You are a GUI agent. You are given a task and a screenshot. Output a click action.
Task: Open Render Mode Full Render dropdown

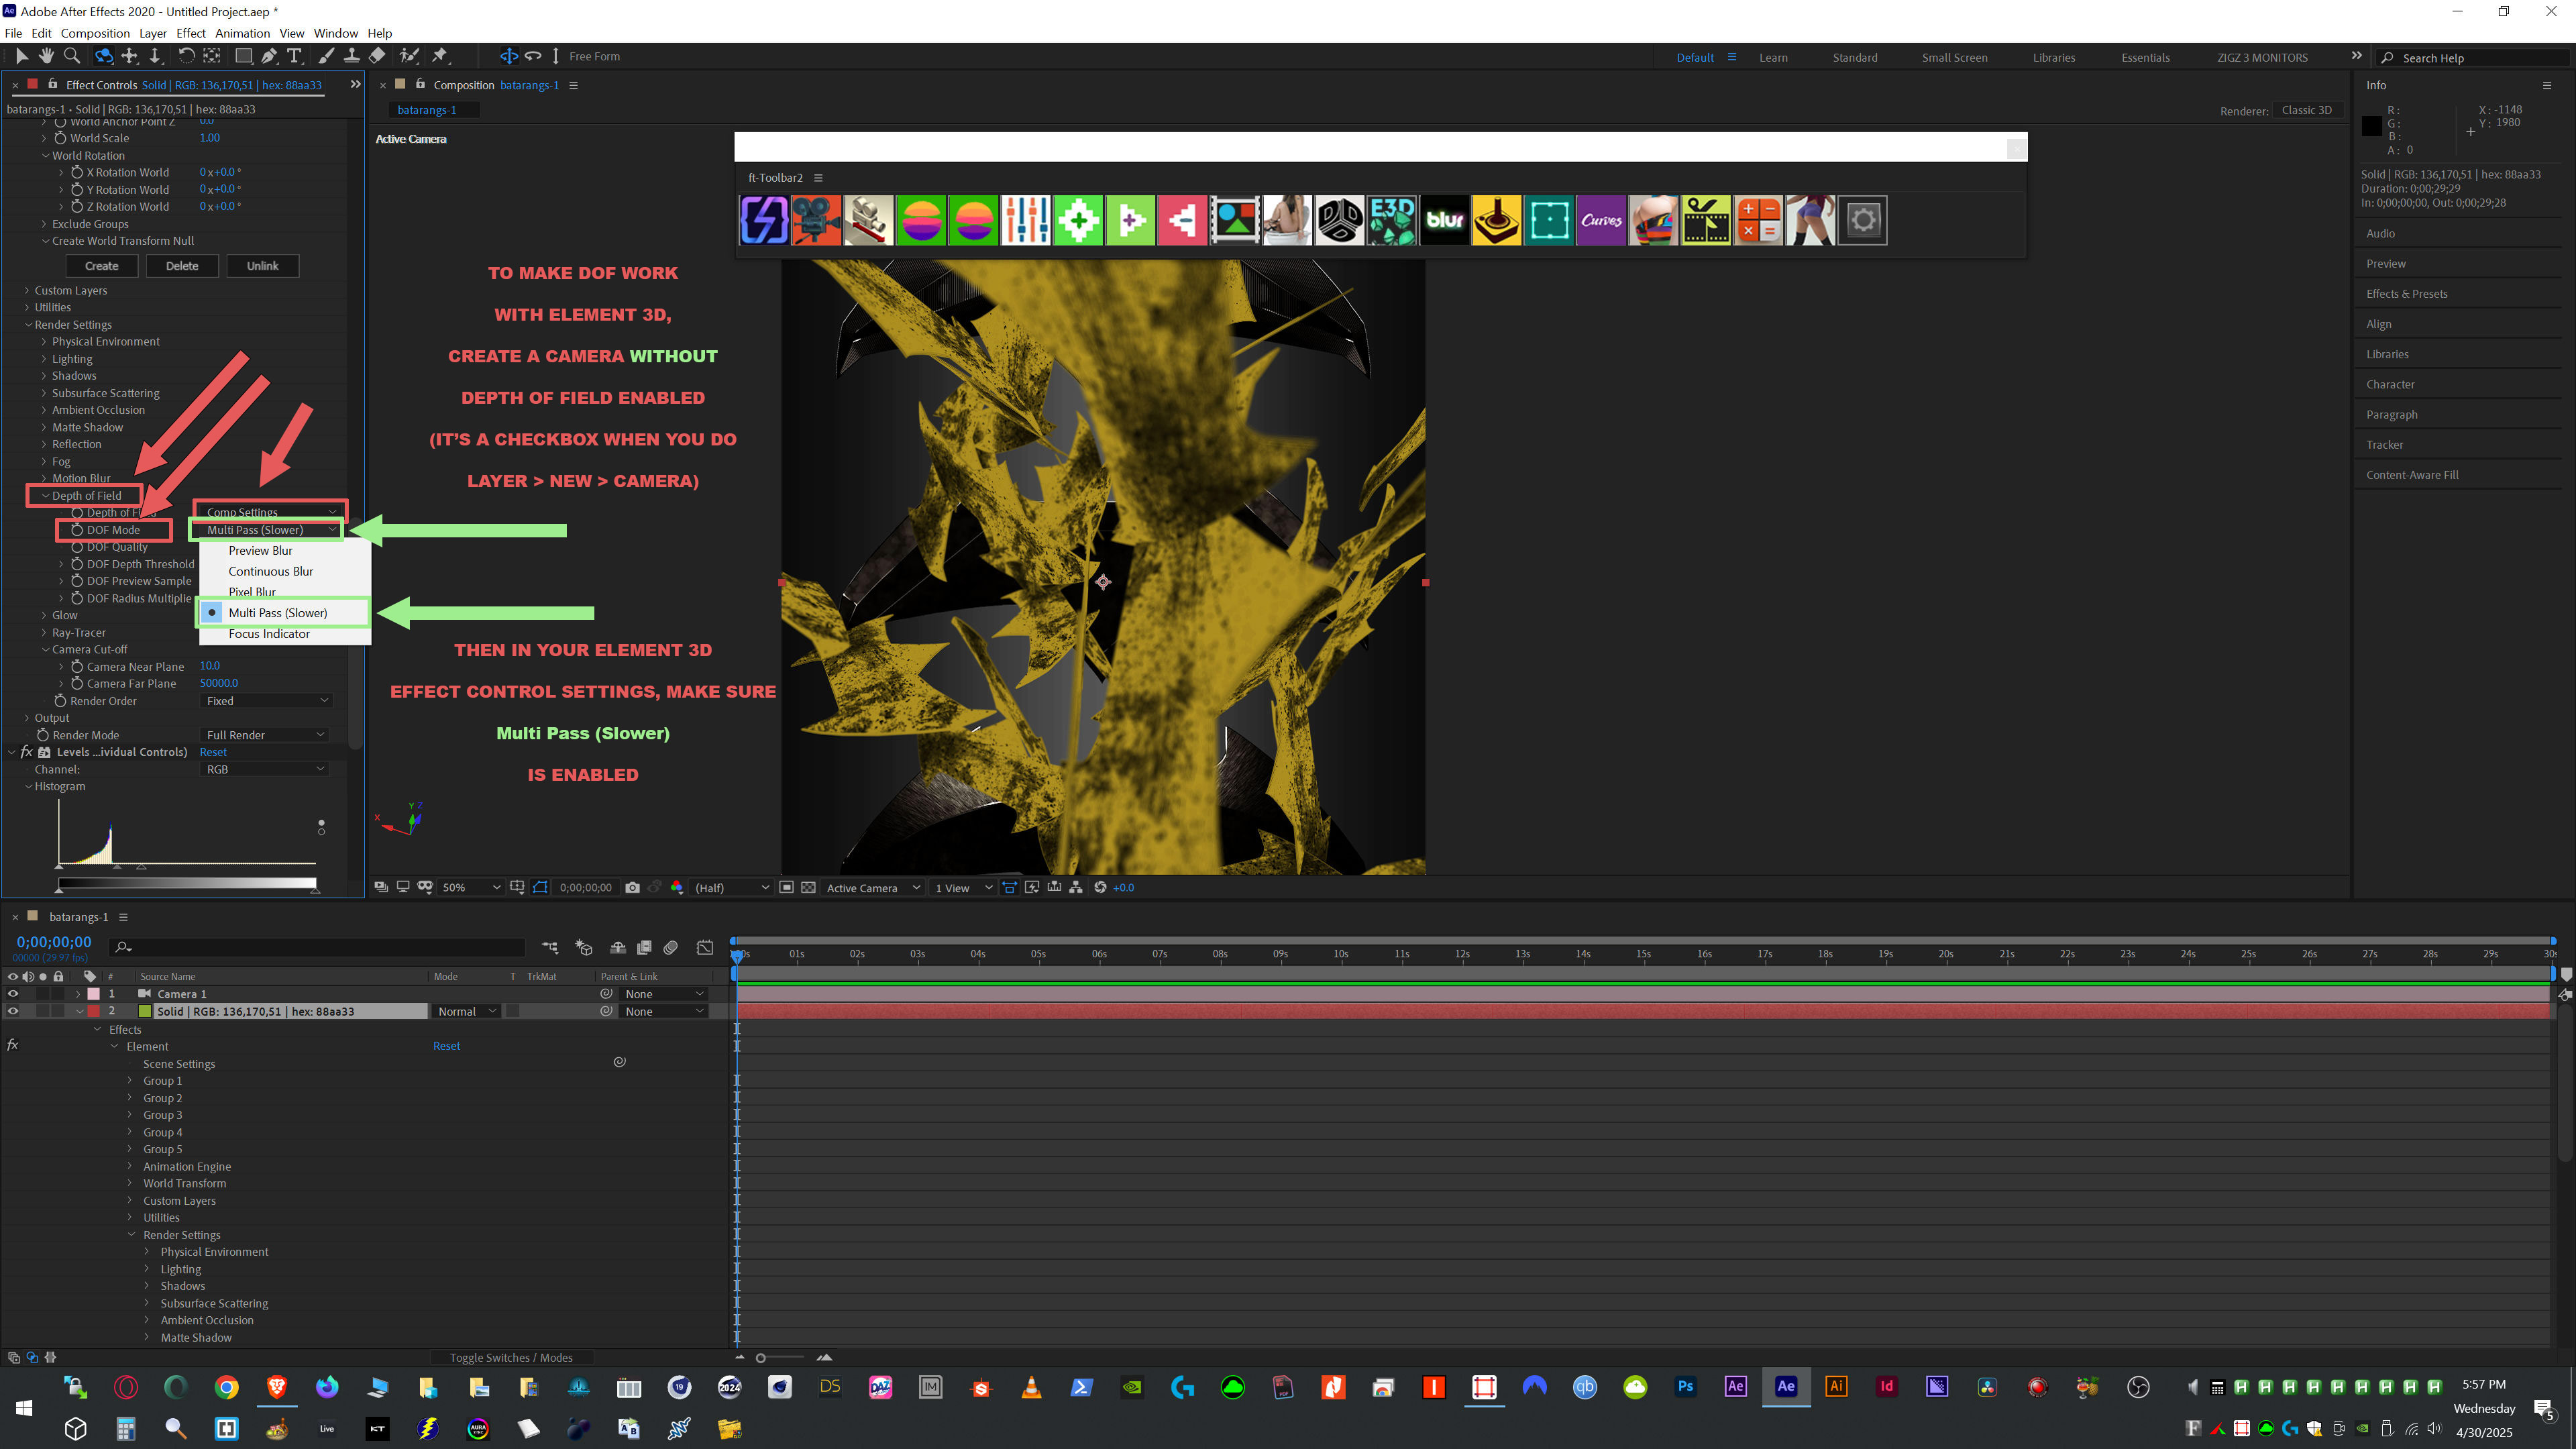click(x=266, y=735)
